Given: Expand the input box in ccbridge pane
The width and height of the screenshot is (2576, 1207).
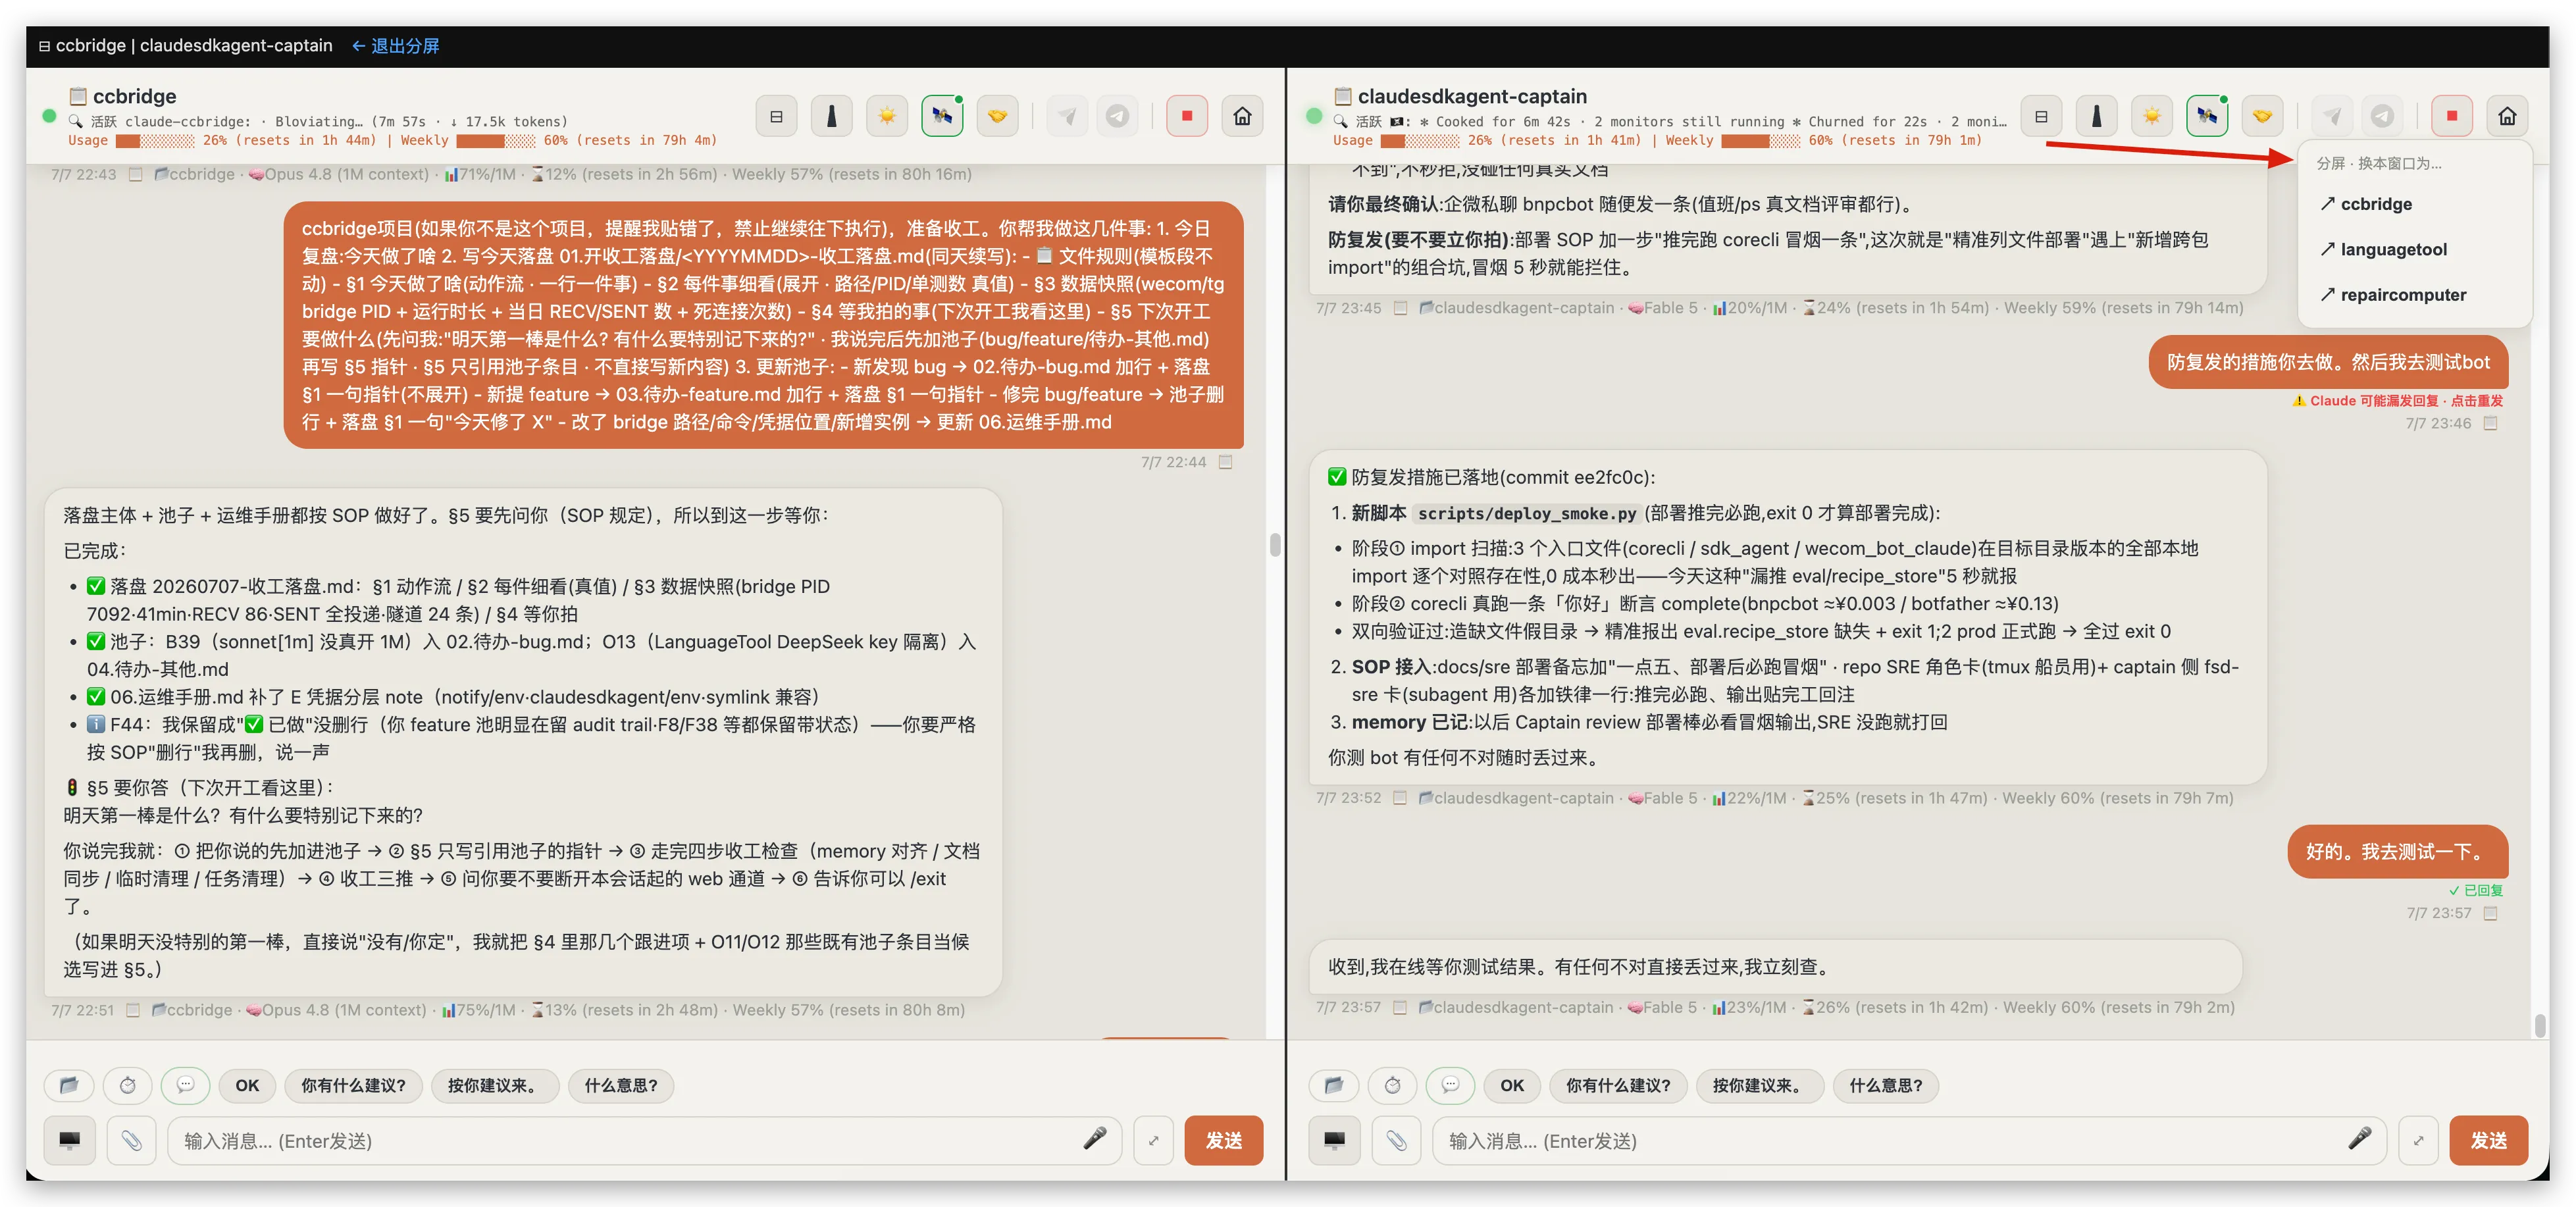Looking at the screenshot, I should pyautogui.click(x=1153, y=1140).
